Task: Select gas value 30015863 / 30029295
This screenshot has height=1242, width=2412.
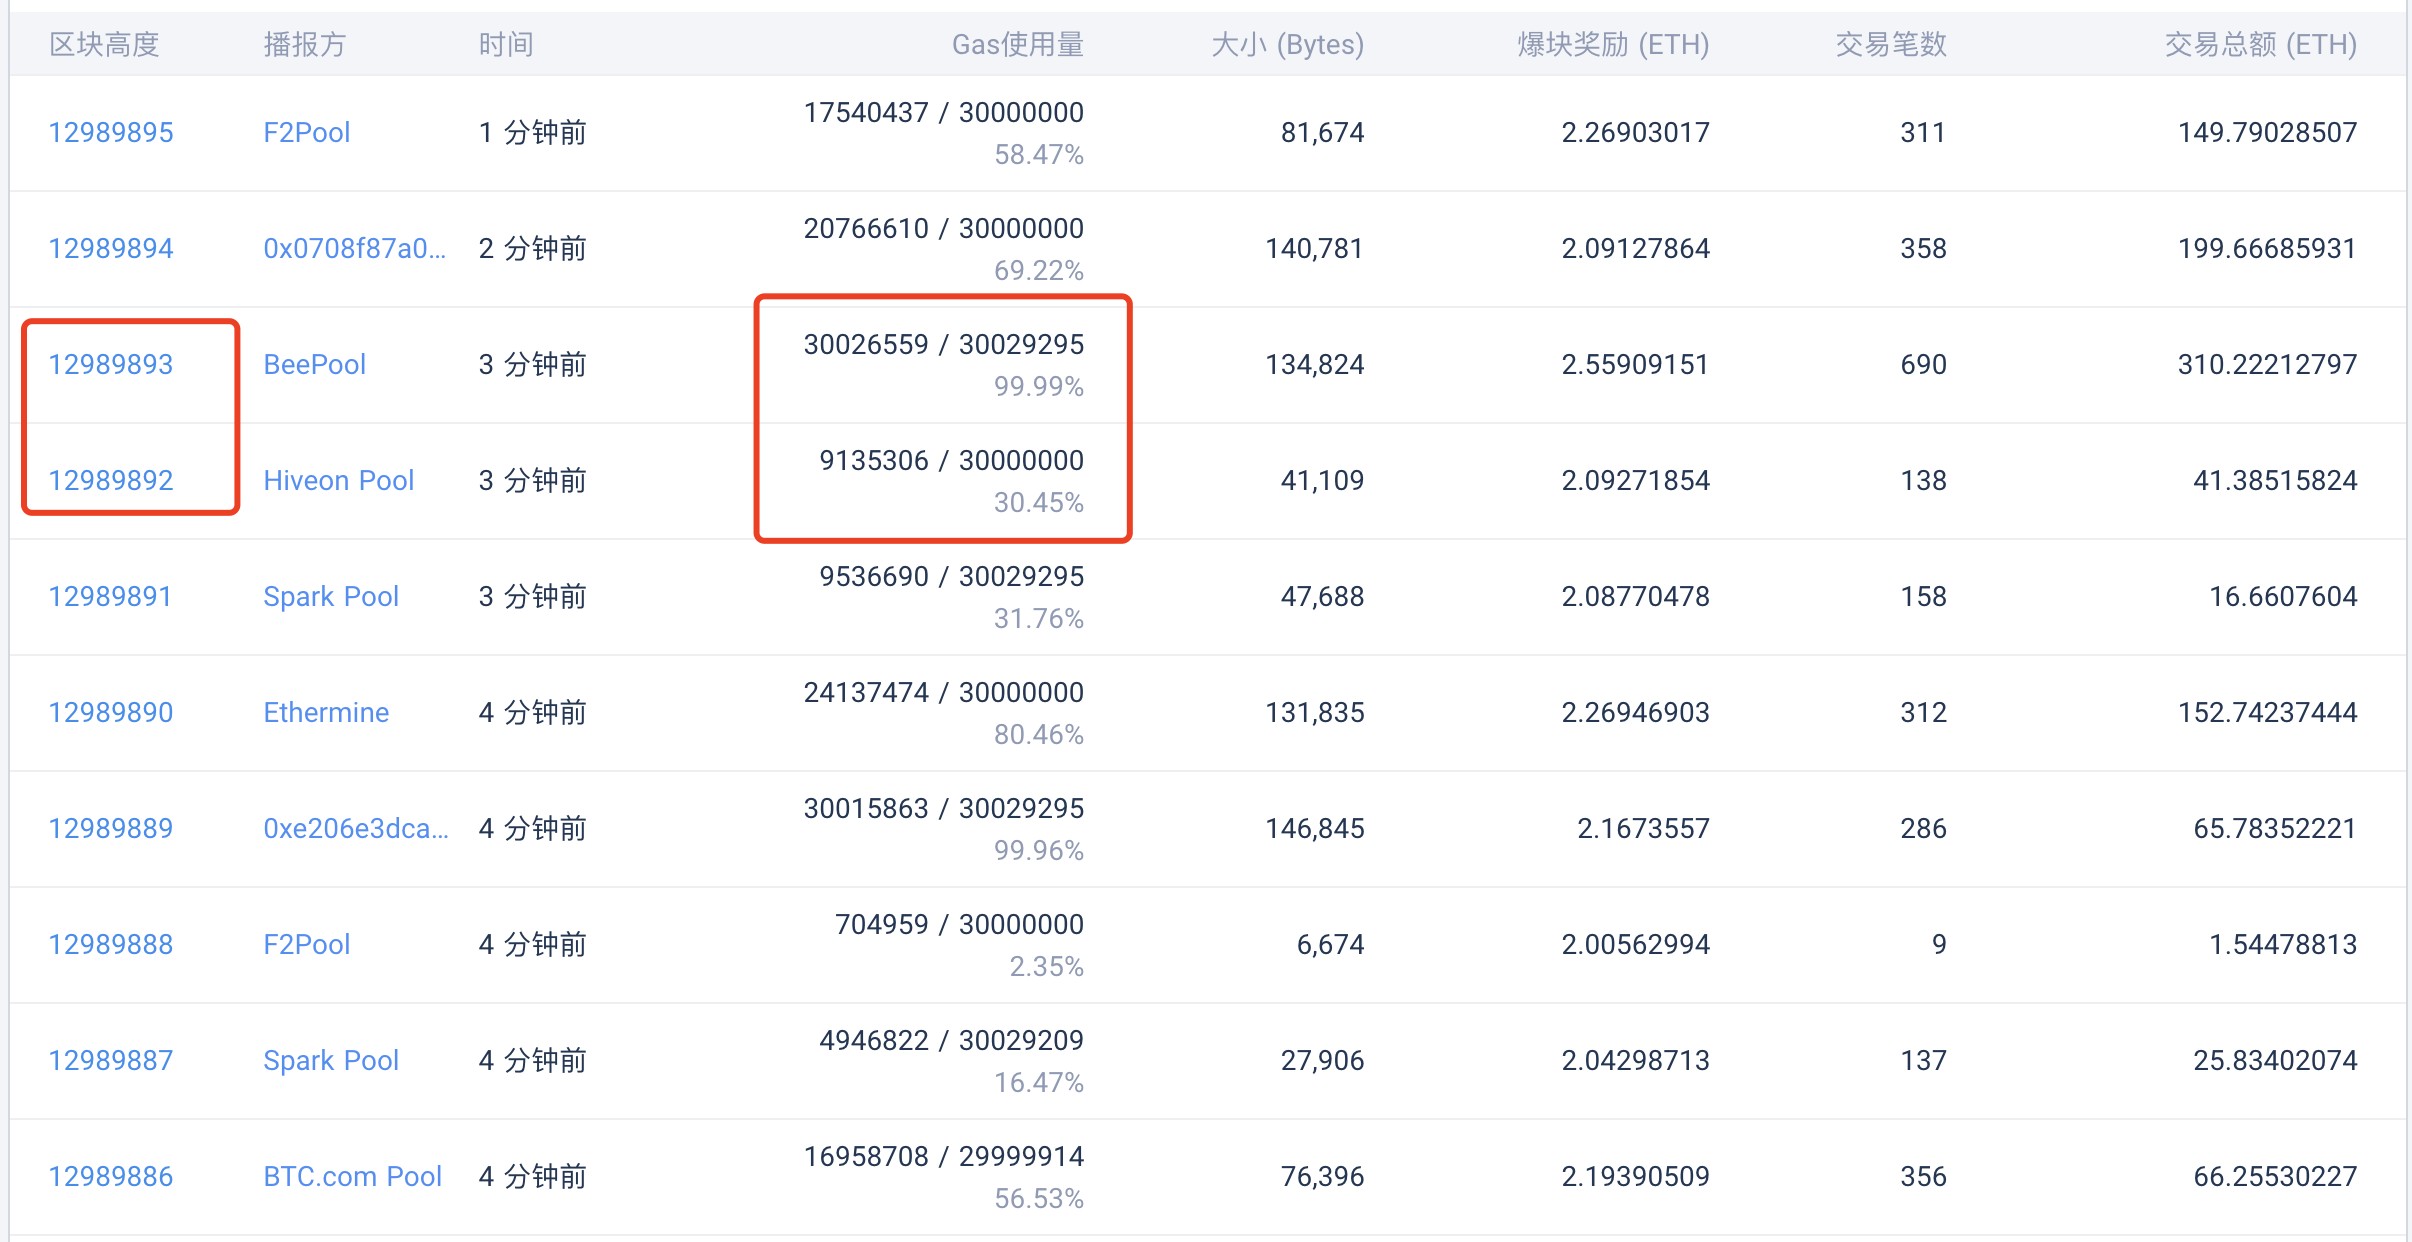Action: coord(944,808)
